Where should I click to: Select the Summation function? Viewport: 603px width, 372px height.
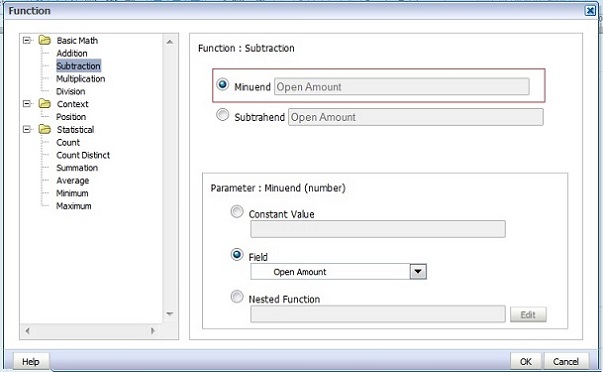[77, 168]
